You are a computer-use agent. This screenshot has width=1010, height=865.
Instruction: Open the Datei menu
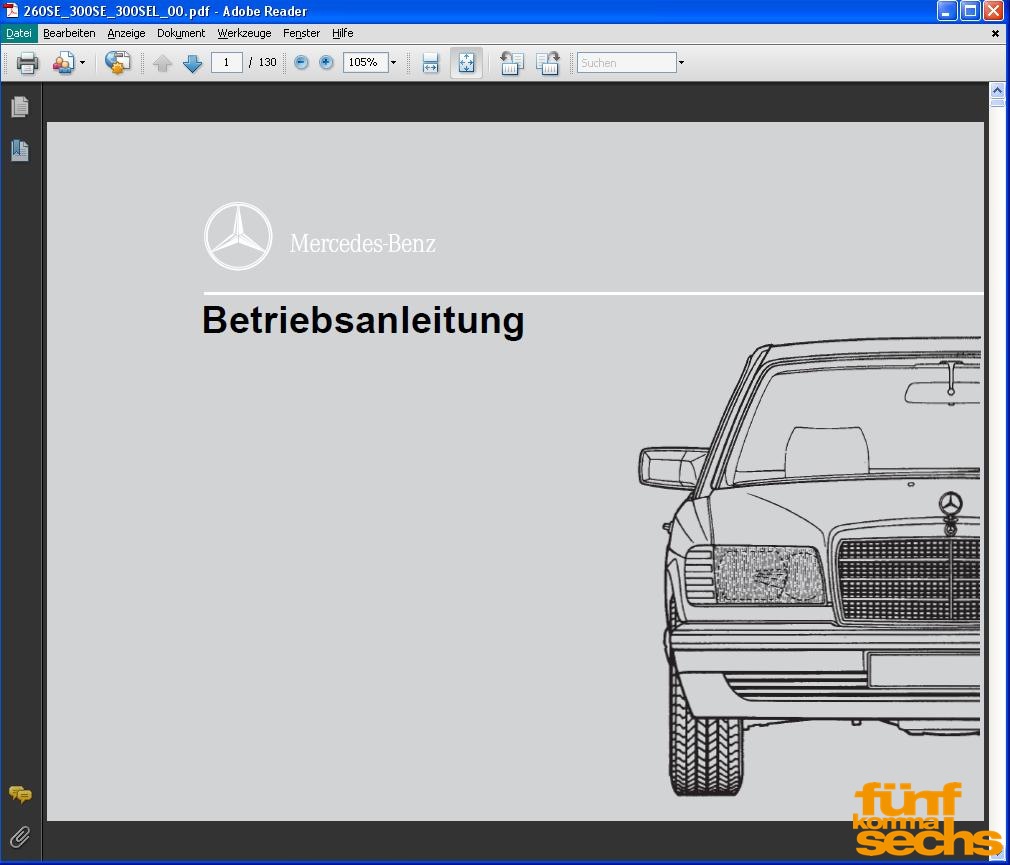coord(19,33)
